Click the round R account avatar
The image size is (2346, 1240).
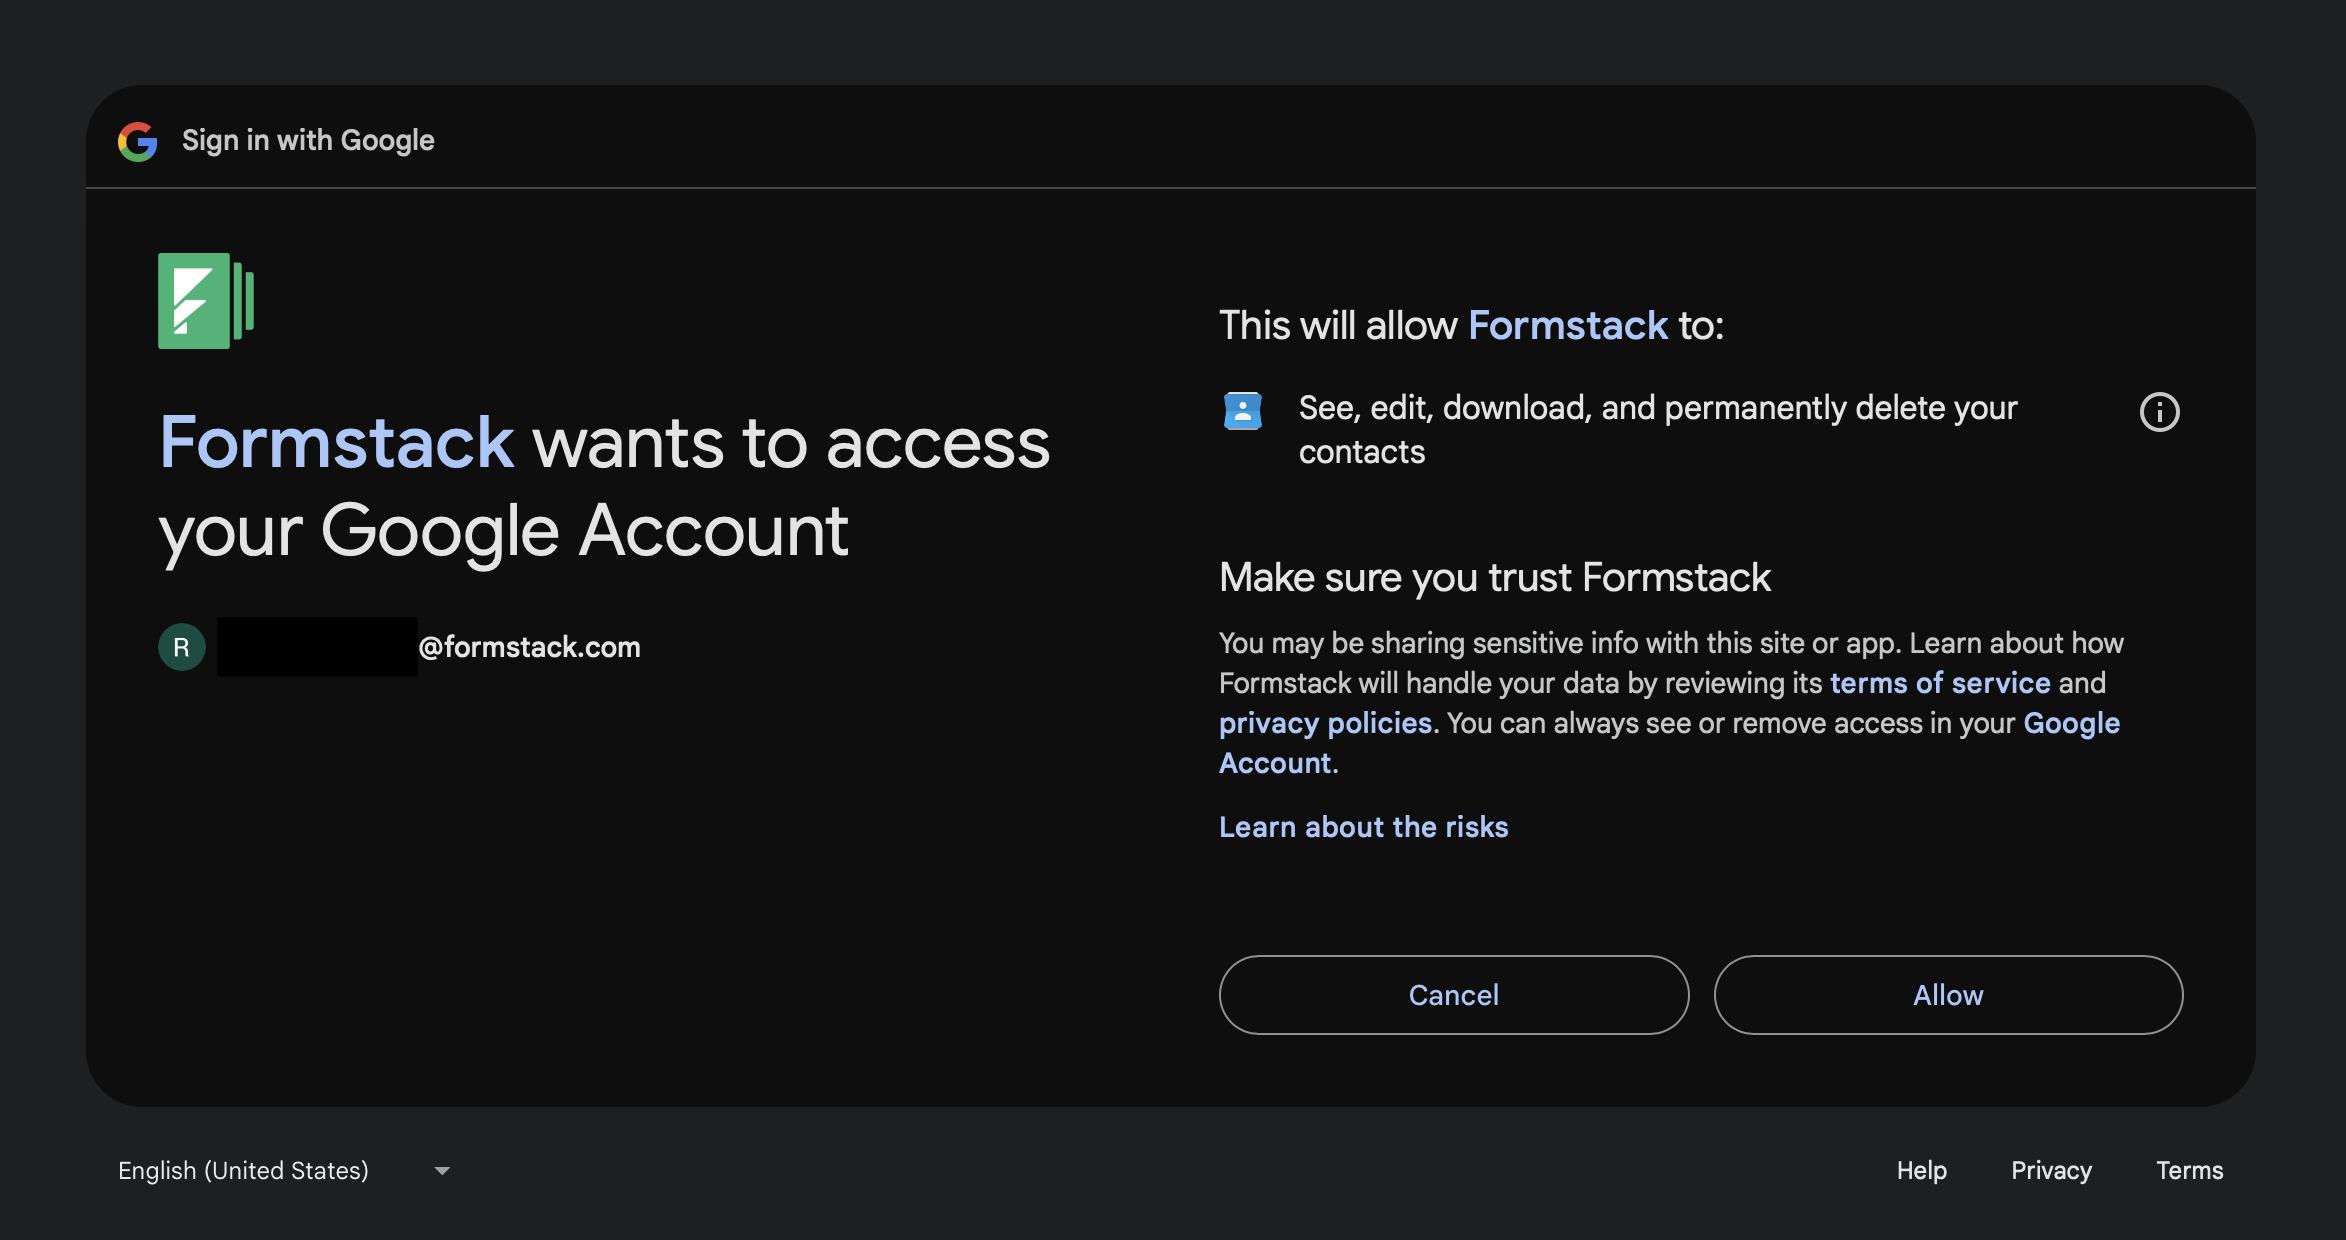click(x=182, y=647)
